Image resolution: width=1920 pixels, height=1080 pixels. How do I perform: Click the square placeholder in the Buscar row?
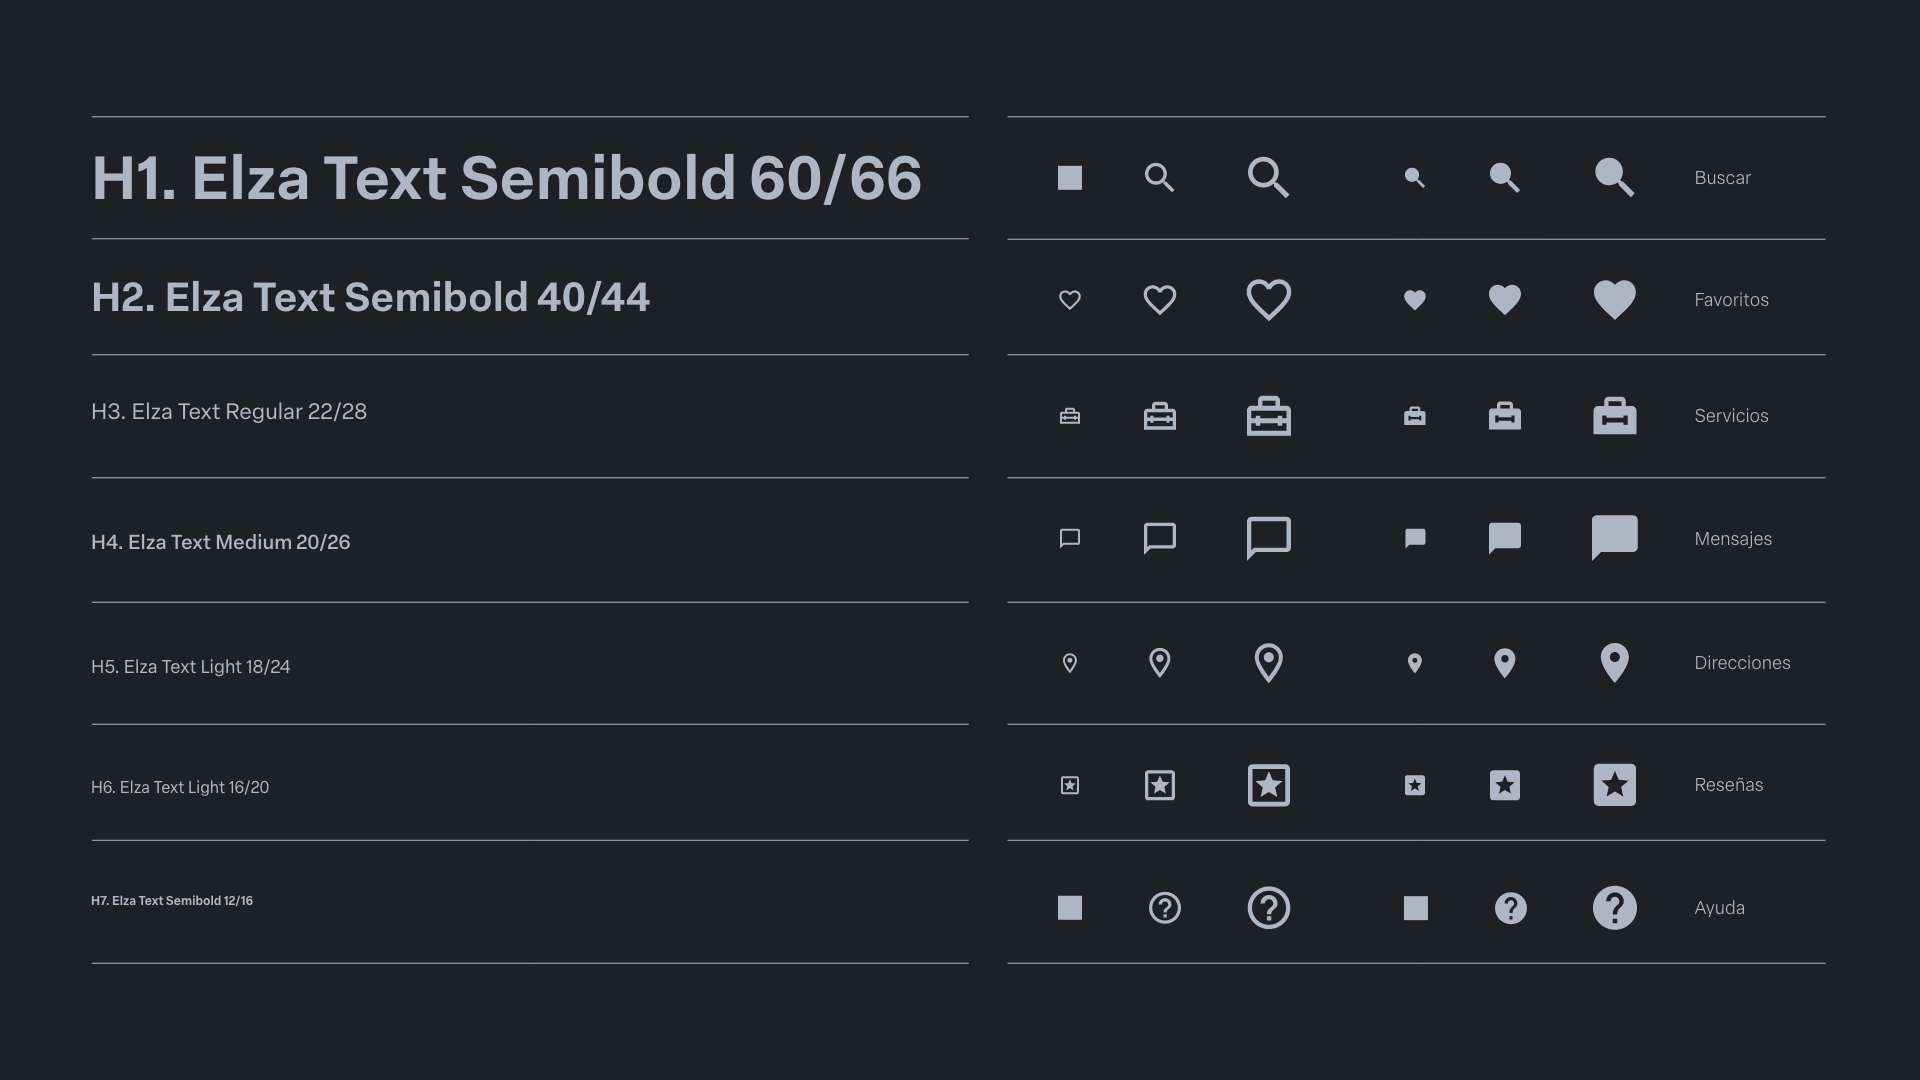[x=1070, y=178]
